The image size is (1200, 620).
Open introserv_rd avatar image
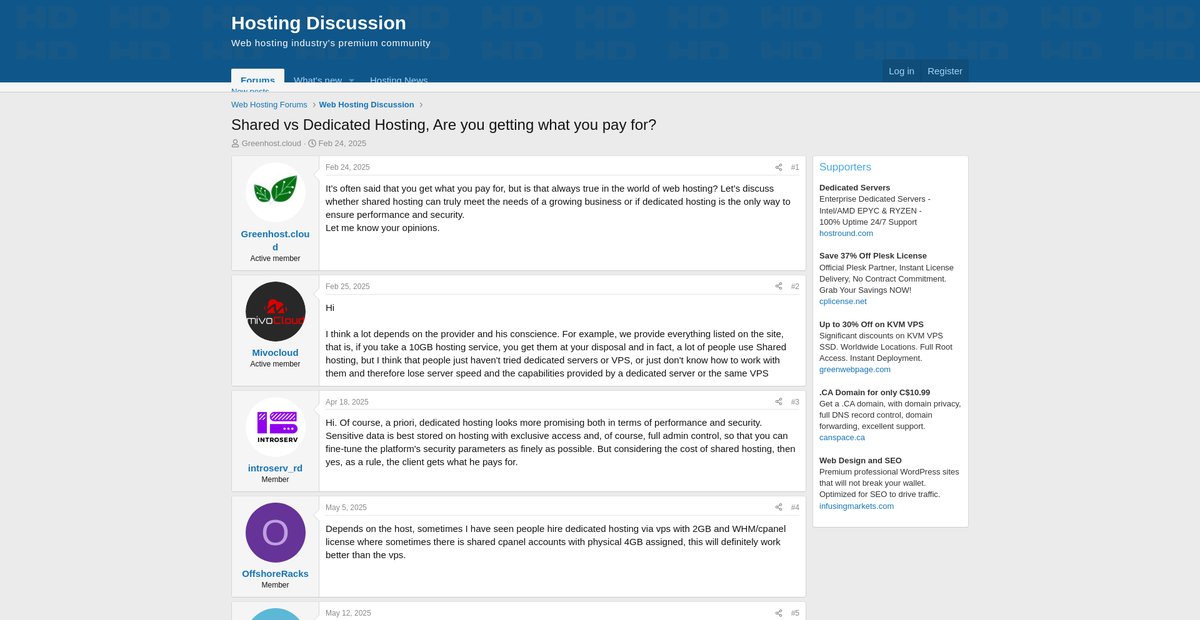click(275, 427)
